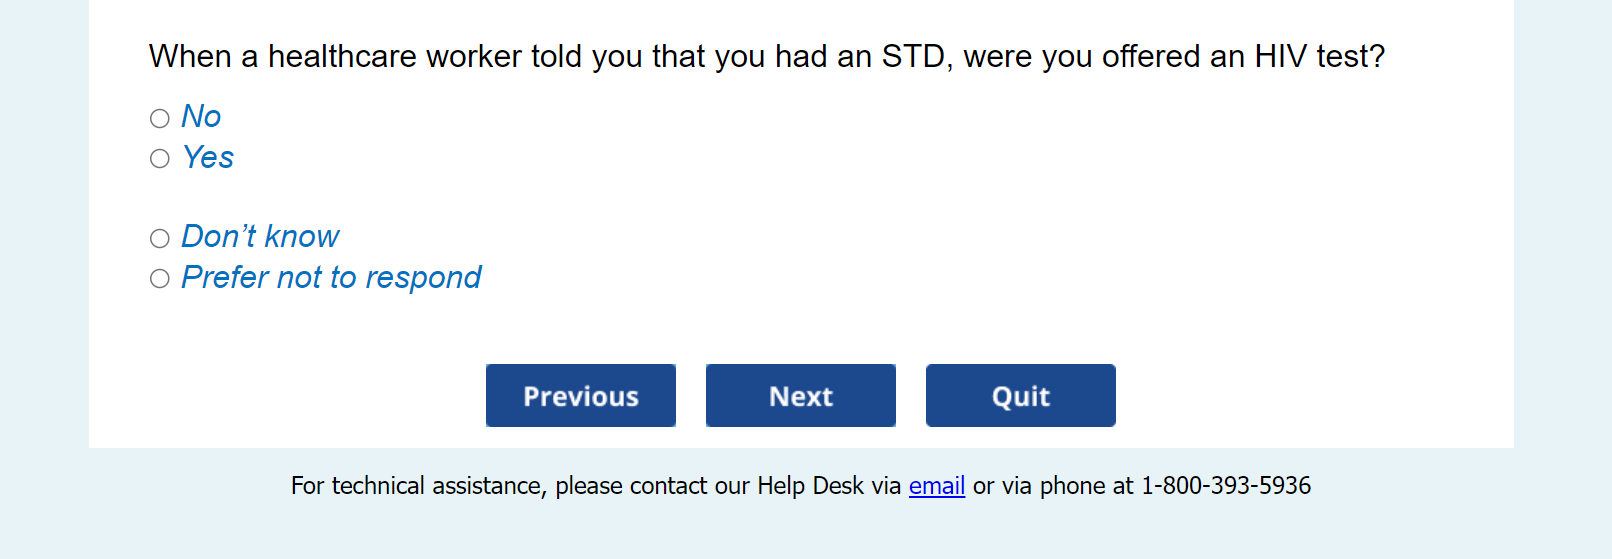Screen dimensions: 1612x559
Task: Click the "or via phone at" footer text
Action: tap(1053, 486)
